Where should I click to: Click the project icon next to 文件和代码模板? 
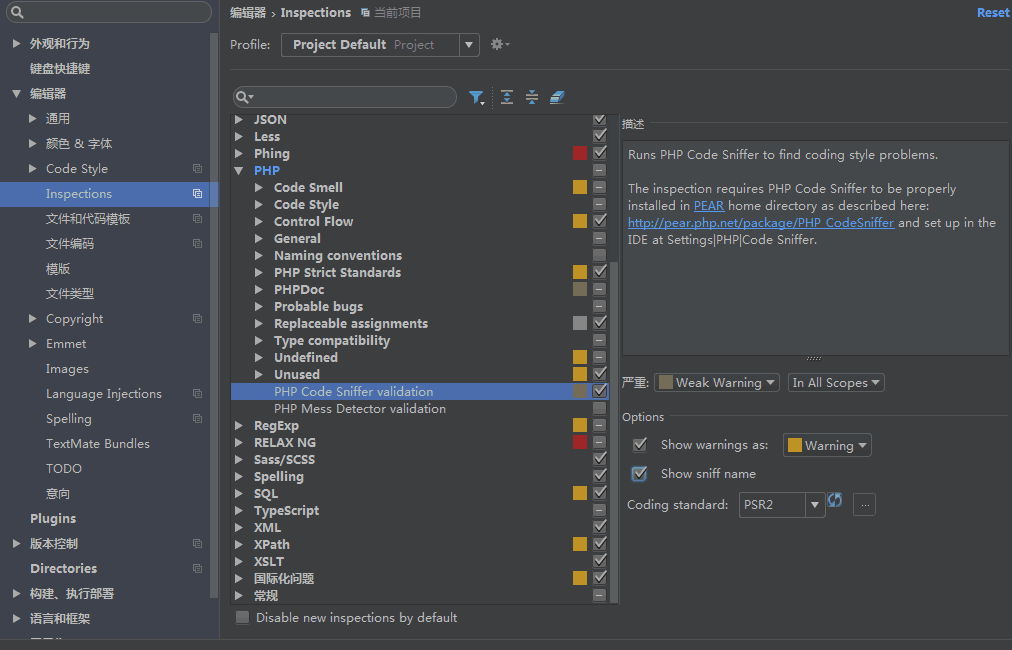[x=197, y=219]
